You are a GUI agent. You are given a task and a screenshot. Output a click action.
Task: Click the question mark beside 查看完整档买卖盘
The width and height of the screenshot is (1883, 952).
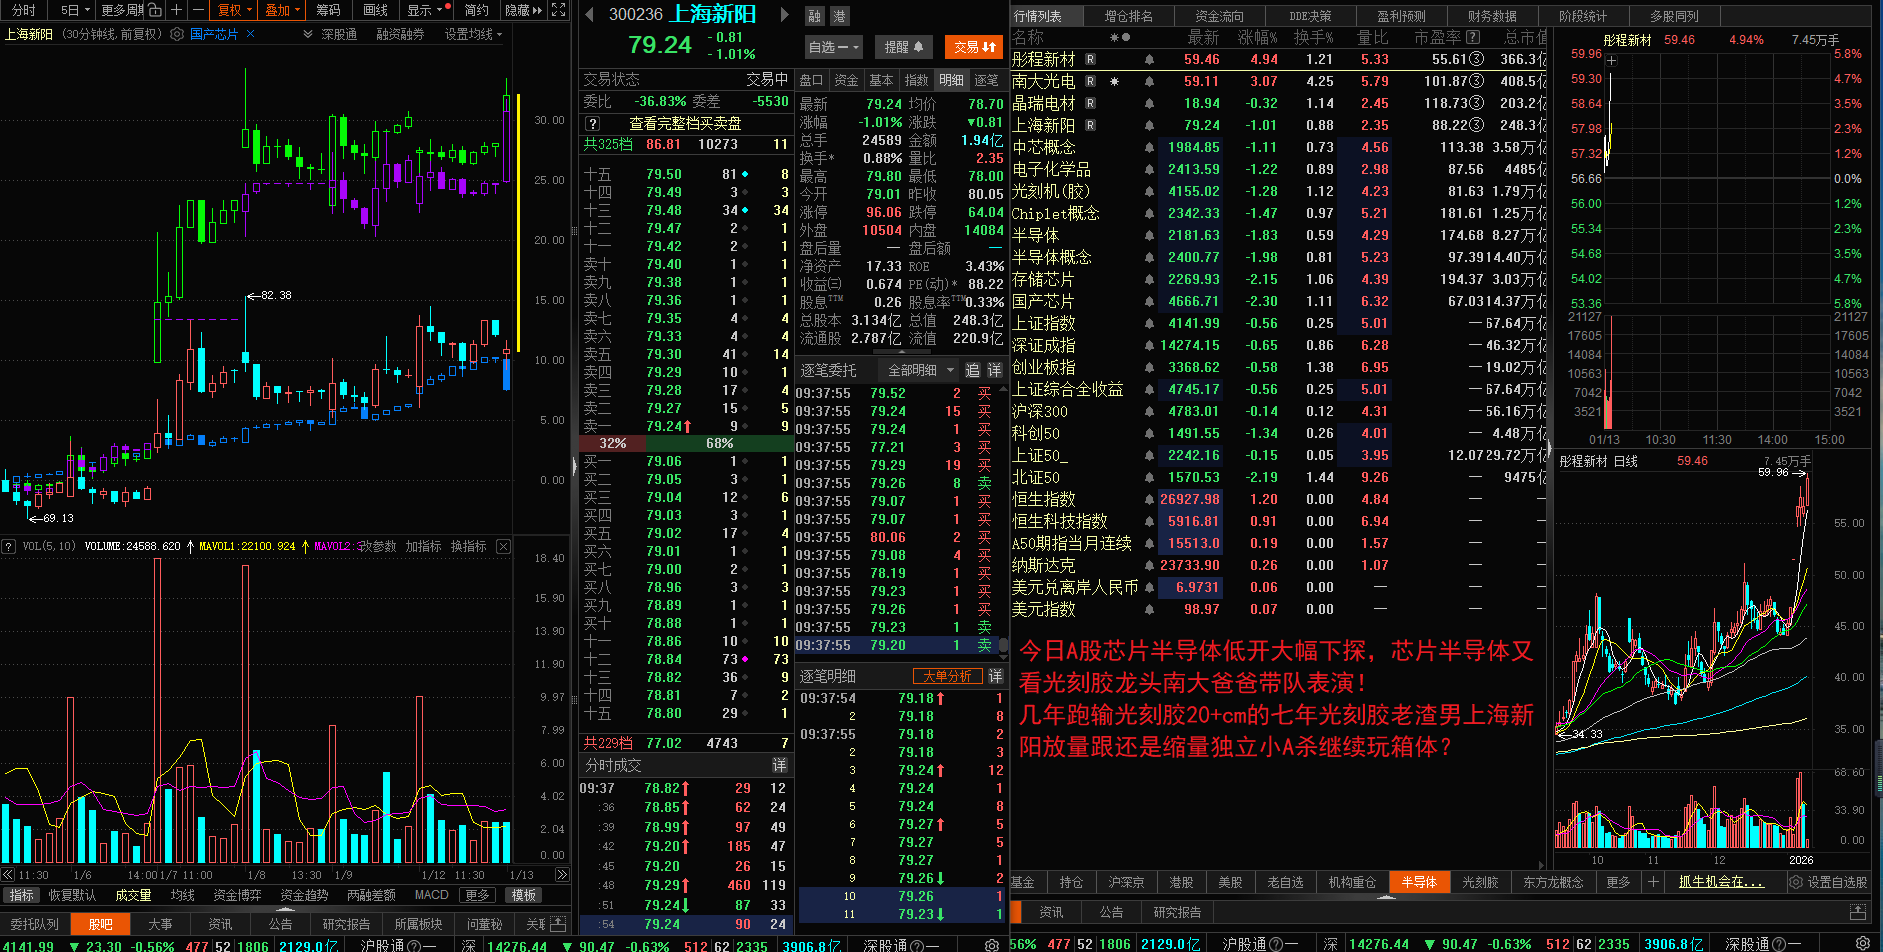(x=593, y=124)
